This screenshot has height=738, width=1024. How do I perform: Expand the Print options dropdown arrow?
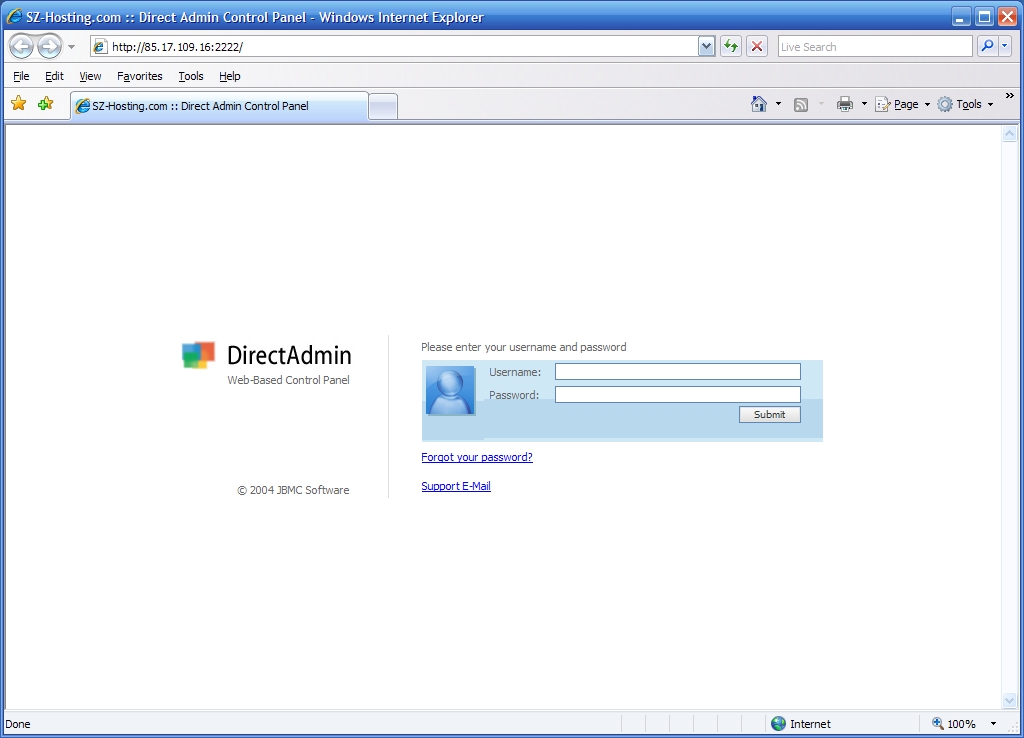click(x=864, y=104)
